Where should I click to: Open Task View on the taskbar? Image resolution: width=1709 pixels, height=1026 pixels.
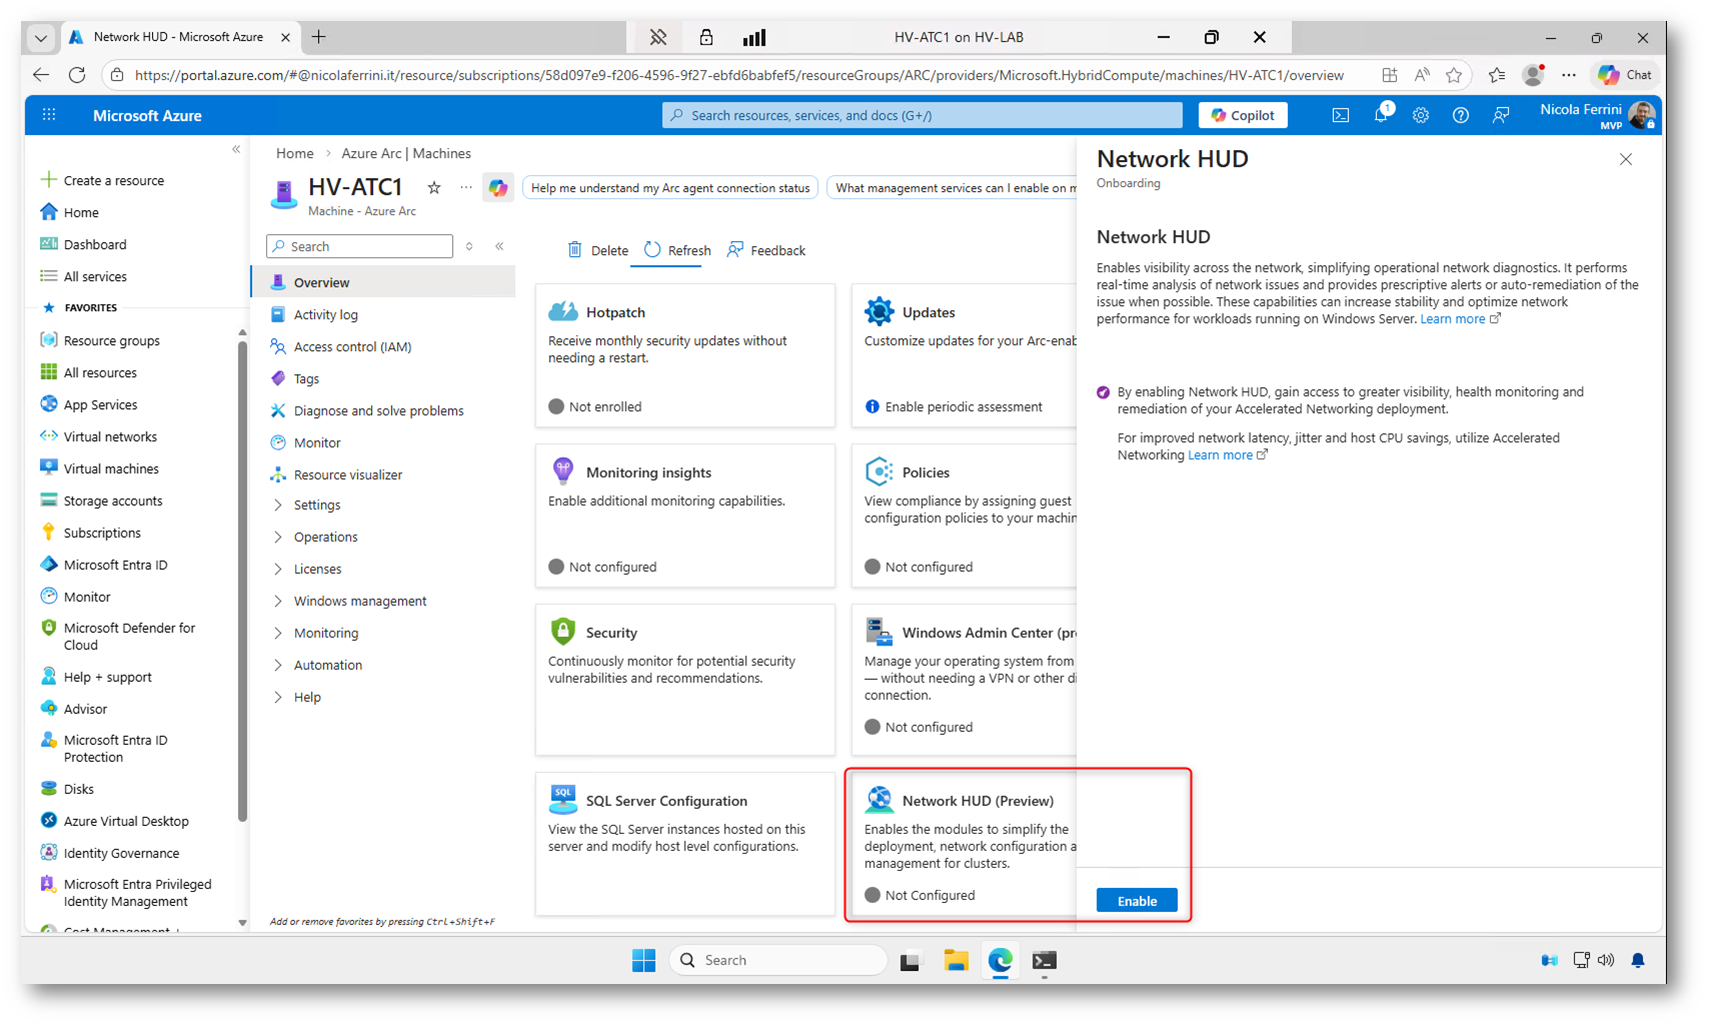(910, 961)
